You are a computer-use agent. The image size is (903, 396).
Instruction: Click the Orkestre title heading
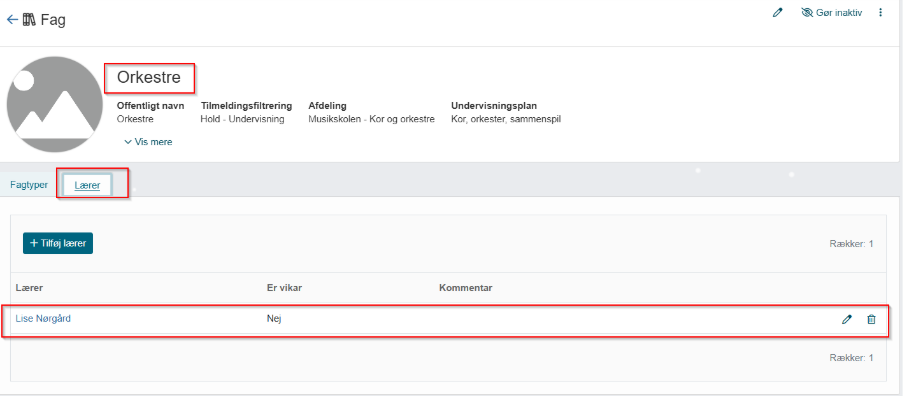click(149, 78)
